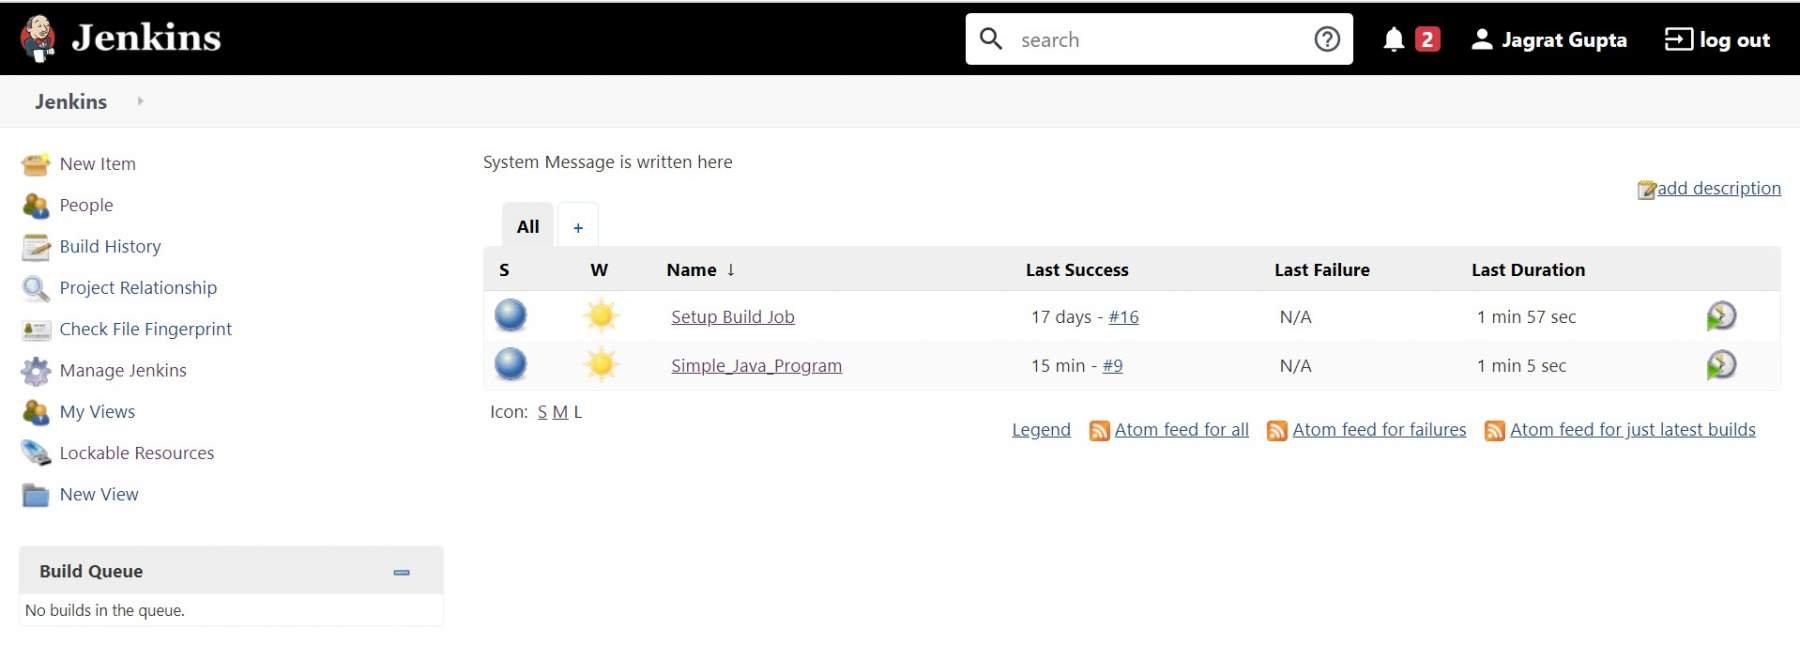Open Manage Jenkins in sidebar
This screenshot has width=1800, height=645.
tap(123, 371)
